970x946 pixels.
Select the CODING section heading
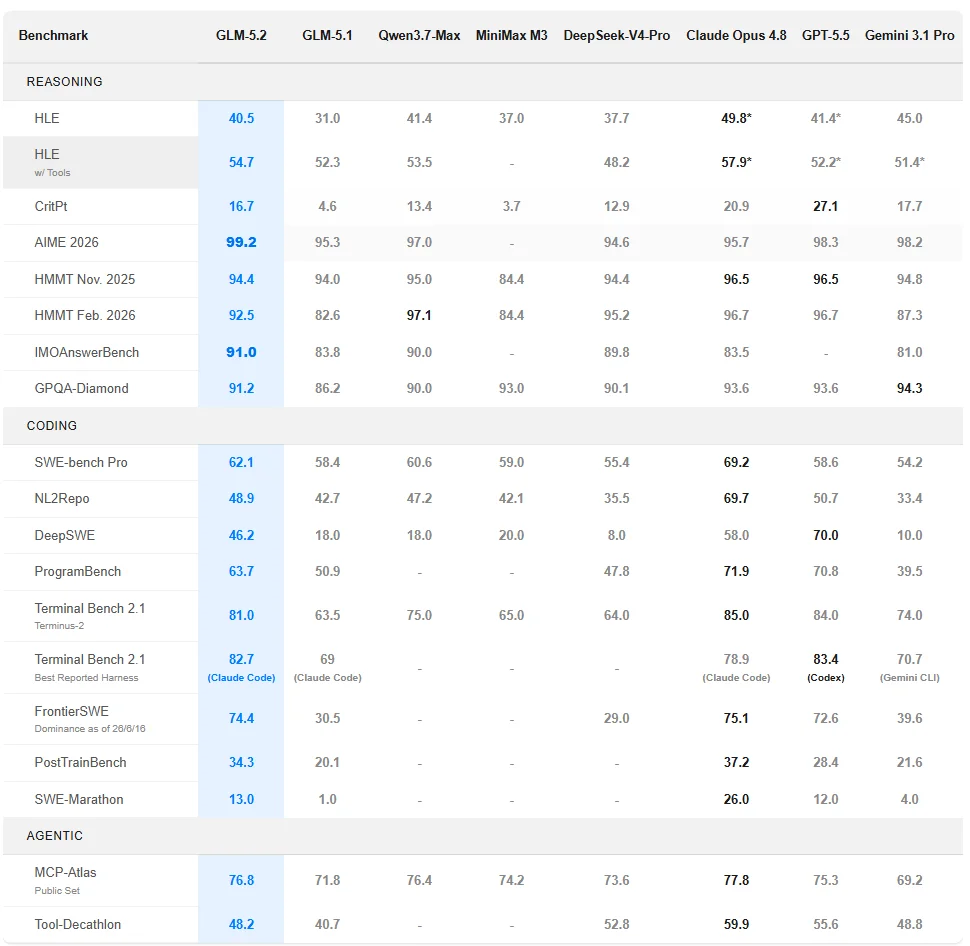click(51, 426)
